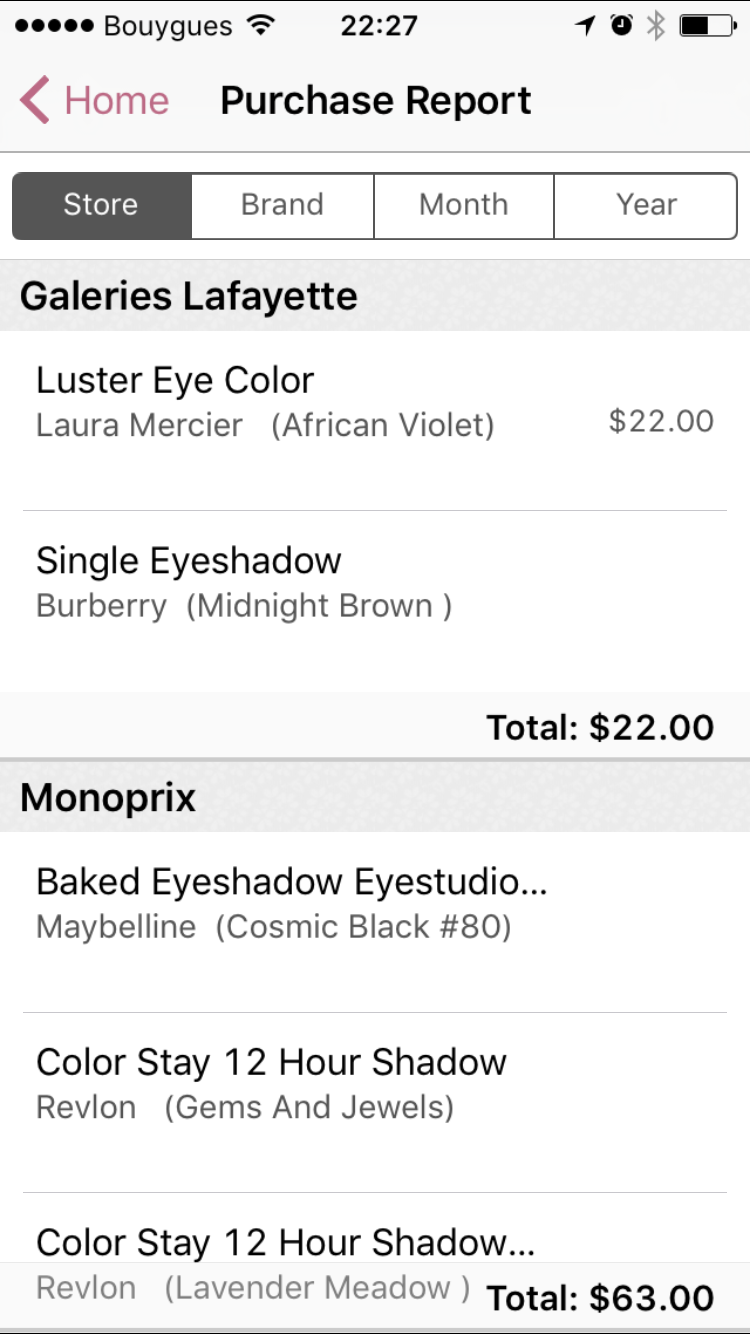This screenshot has height=1334, width=750.
Task: Switch to the Brand tab
Action: point(282,205)
